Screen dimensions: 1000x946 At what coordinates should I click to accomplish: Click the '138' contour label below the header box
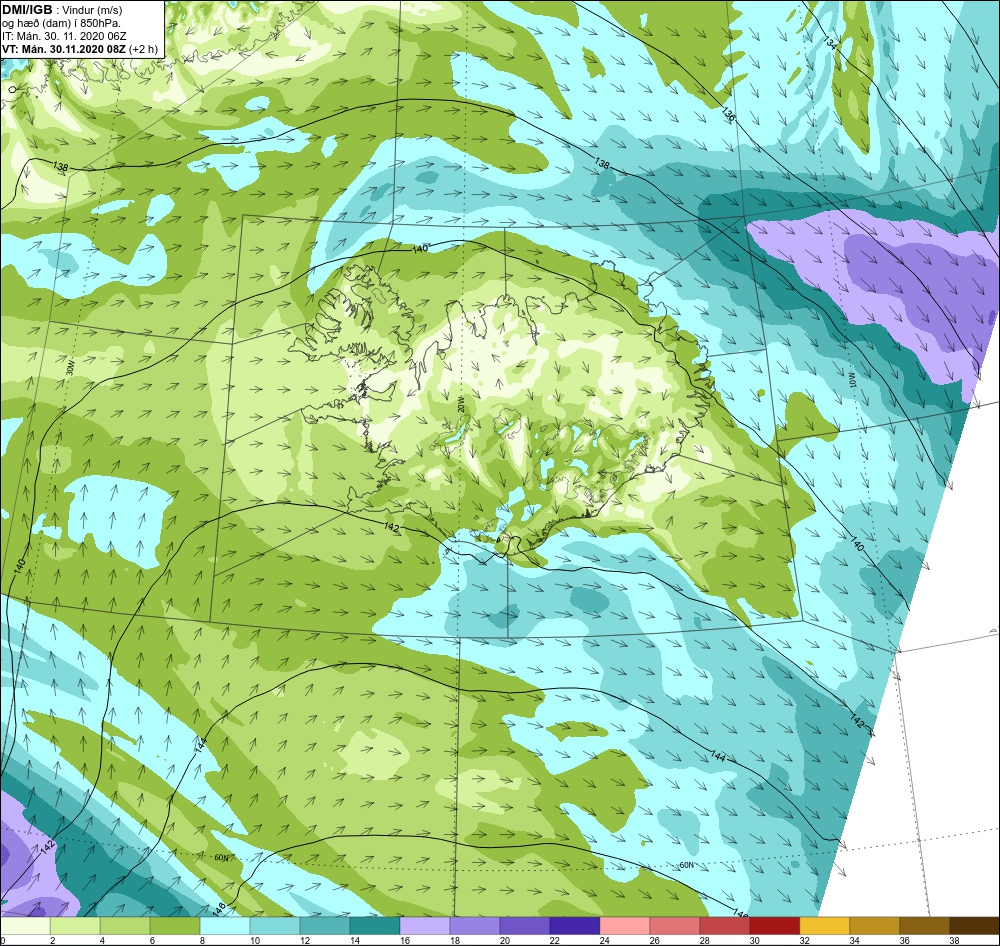[60, 167]
